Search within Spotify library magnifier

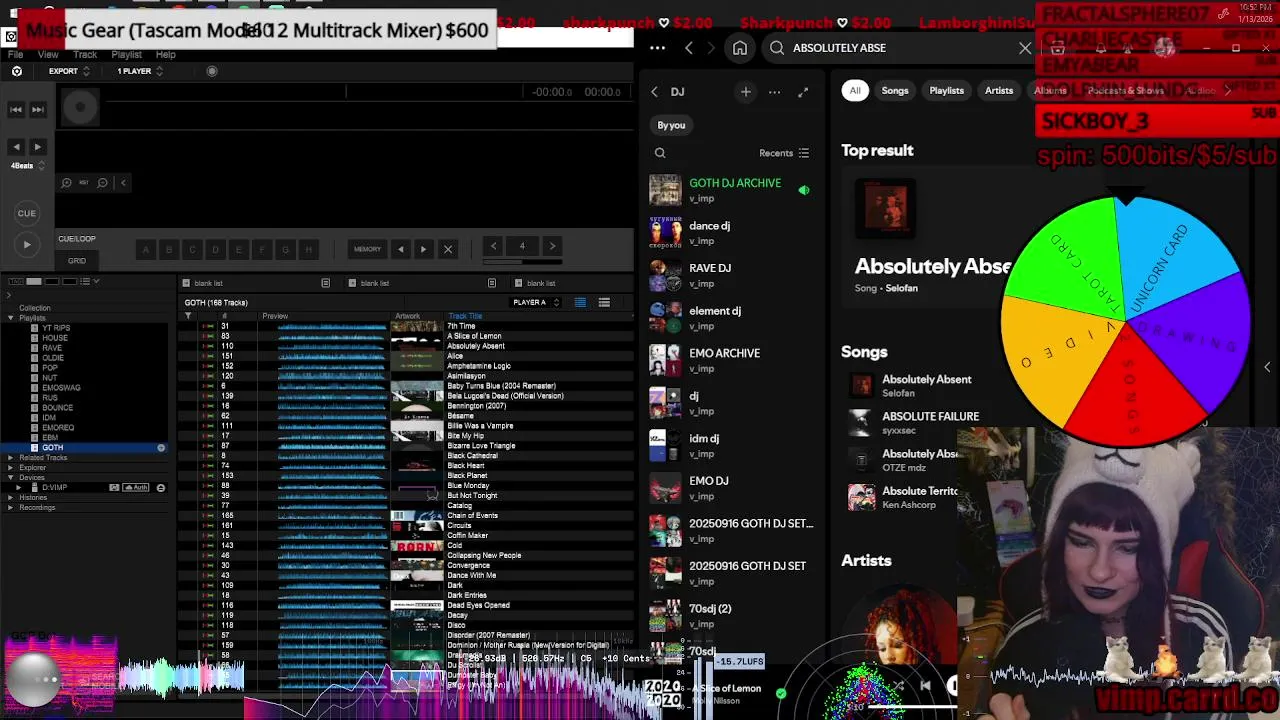660,153
